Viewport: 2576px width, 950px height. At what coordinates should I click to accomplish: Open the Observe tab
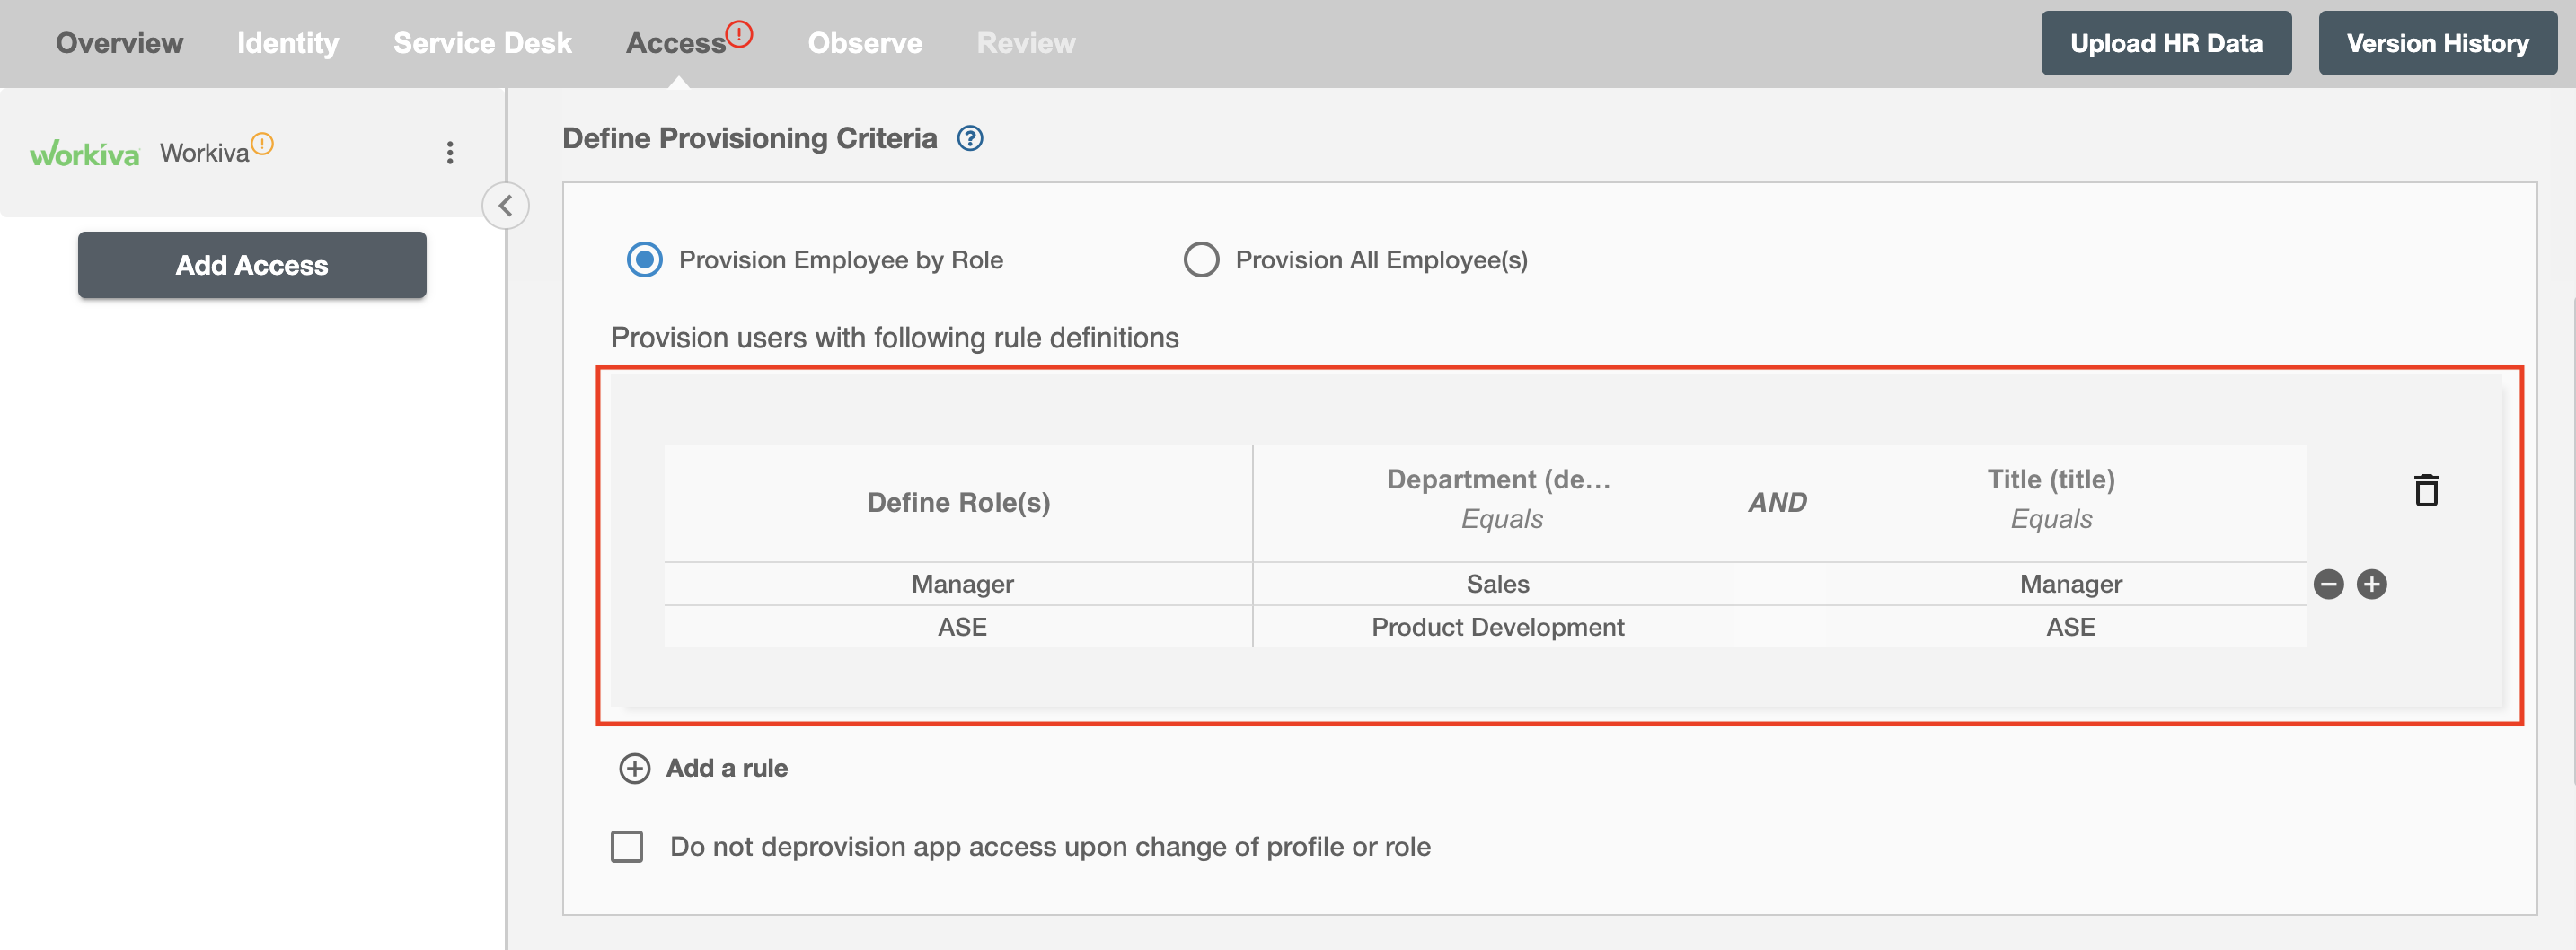[x=865, y=43]
